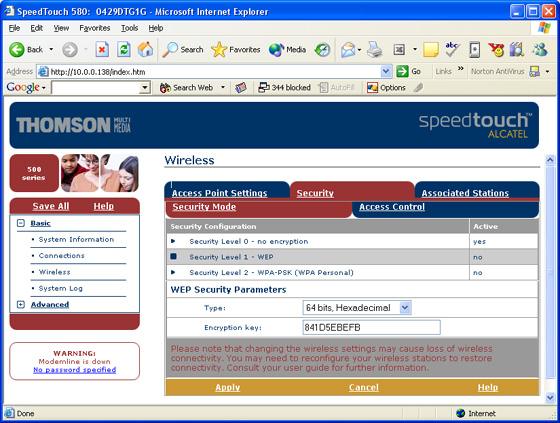This screenshot has width=560, height=423.
Task: Click Save All in sidebar
Action: click(51, 206)
